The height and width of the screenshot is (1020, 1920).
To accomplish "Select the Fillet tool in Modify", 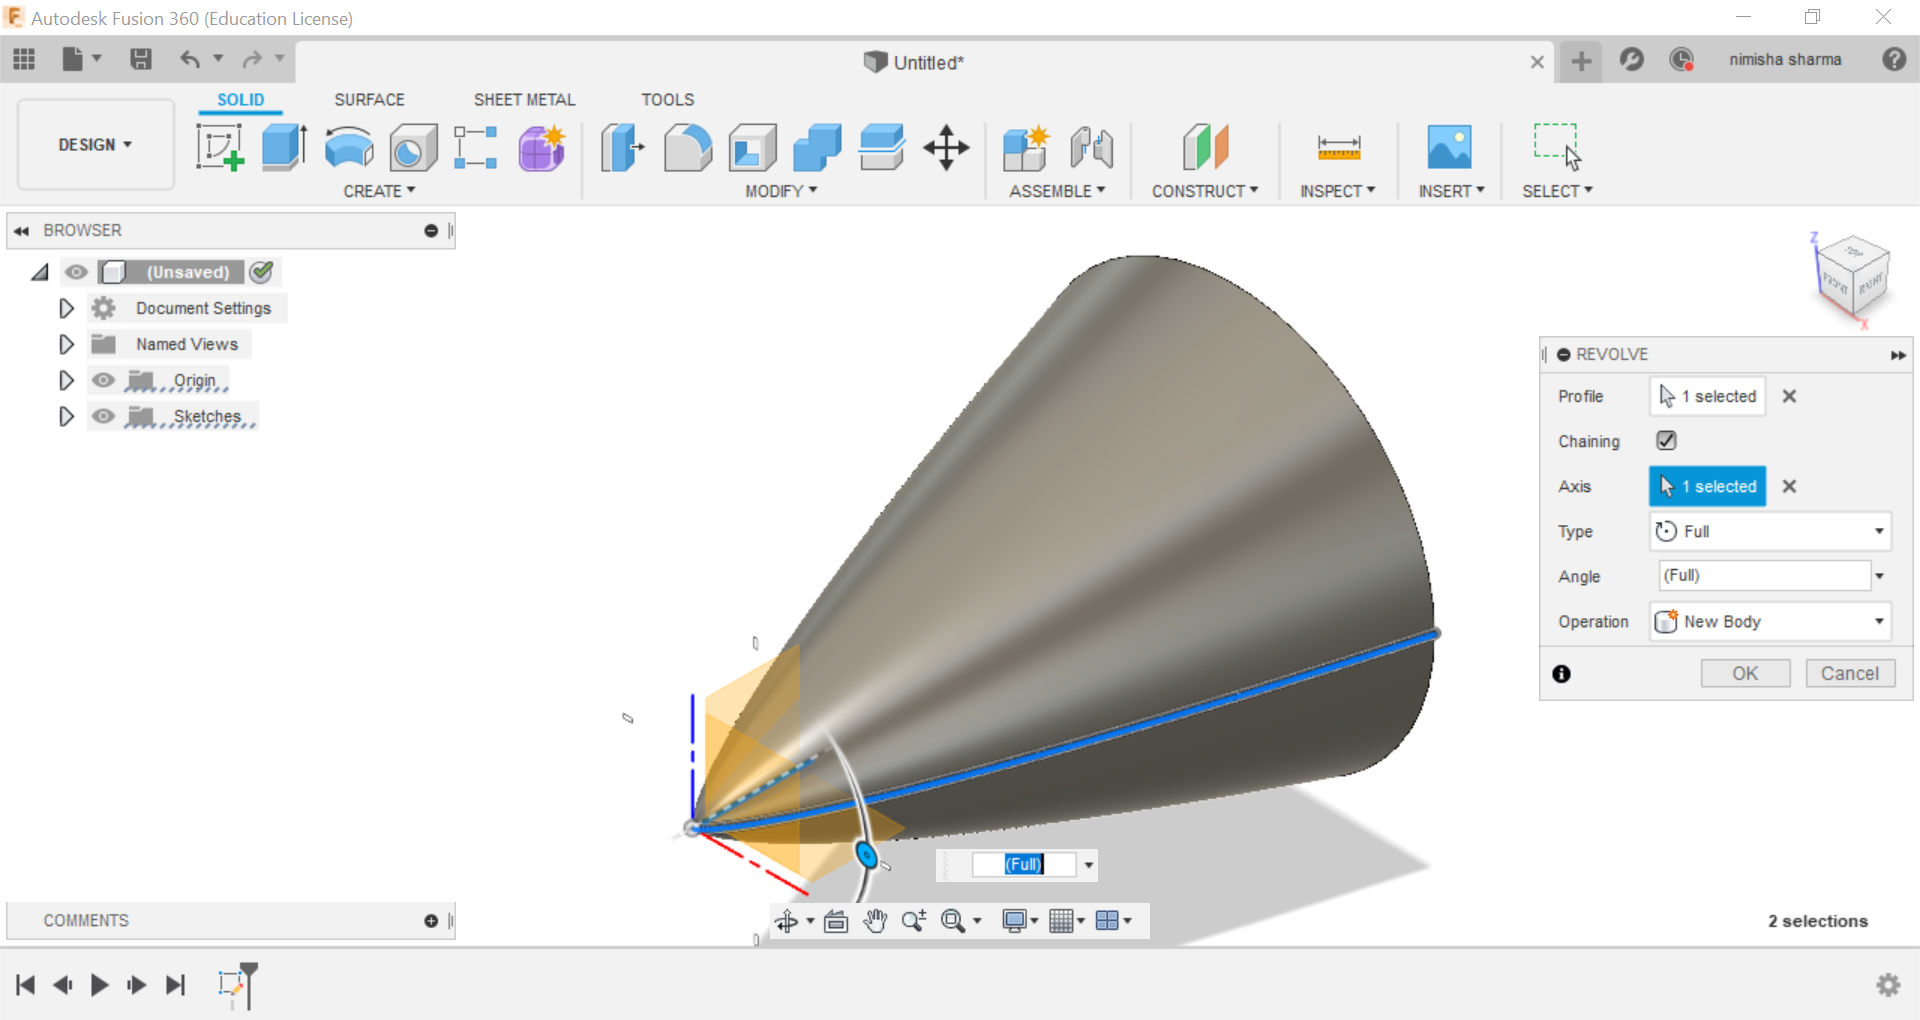I will coord(687,148).
